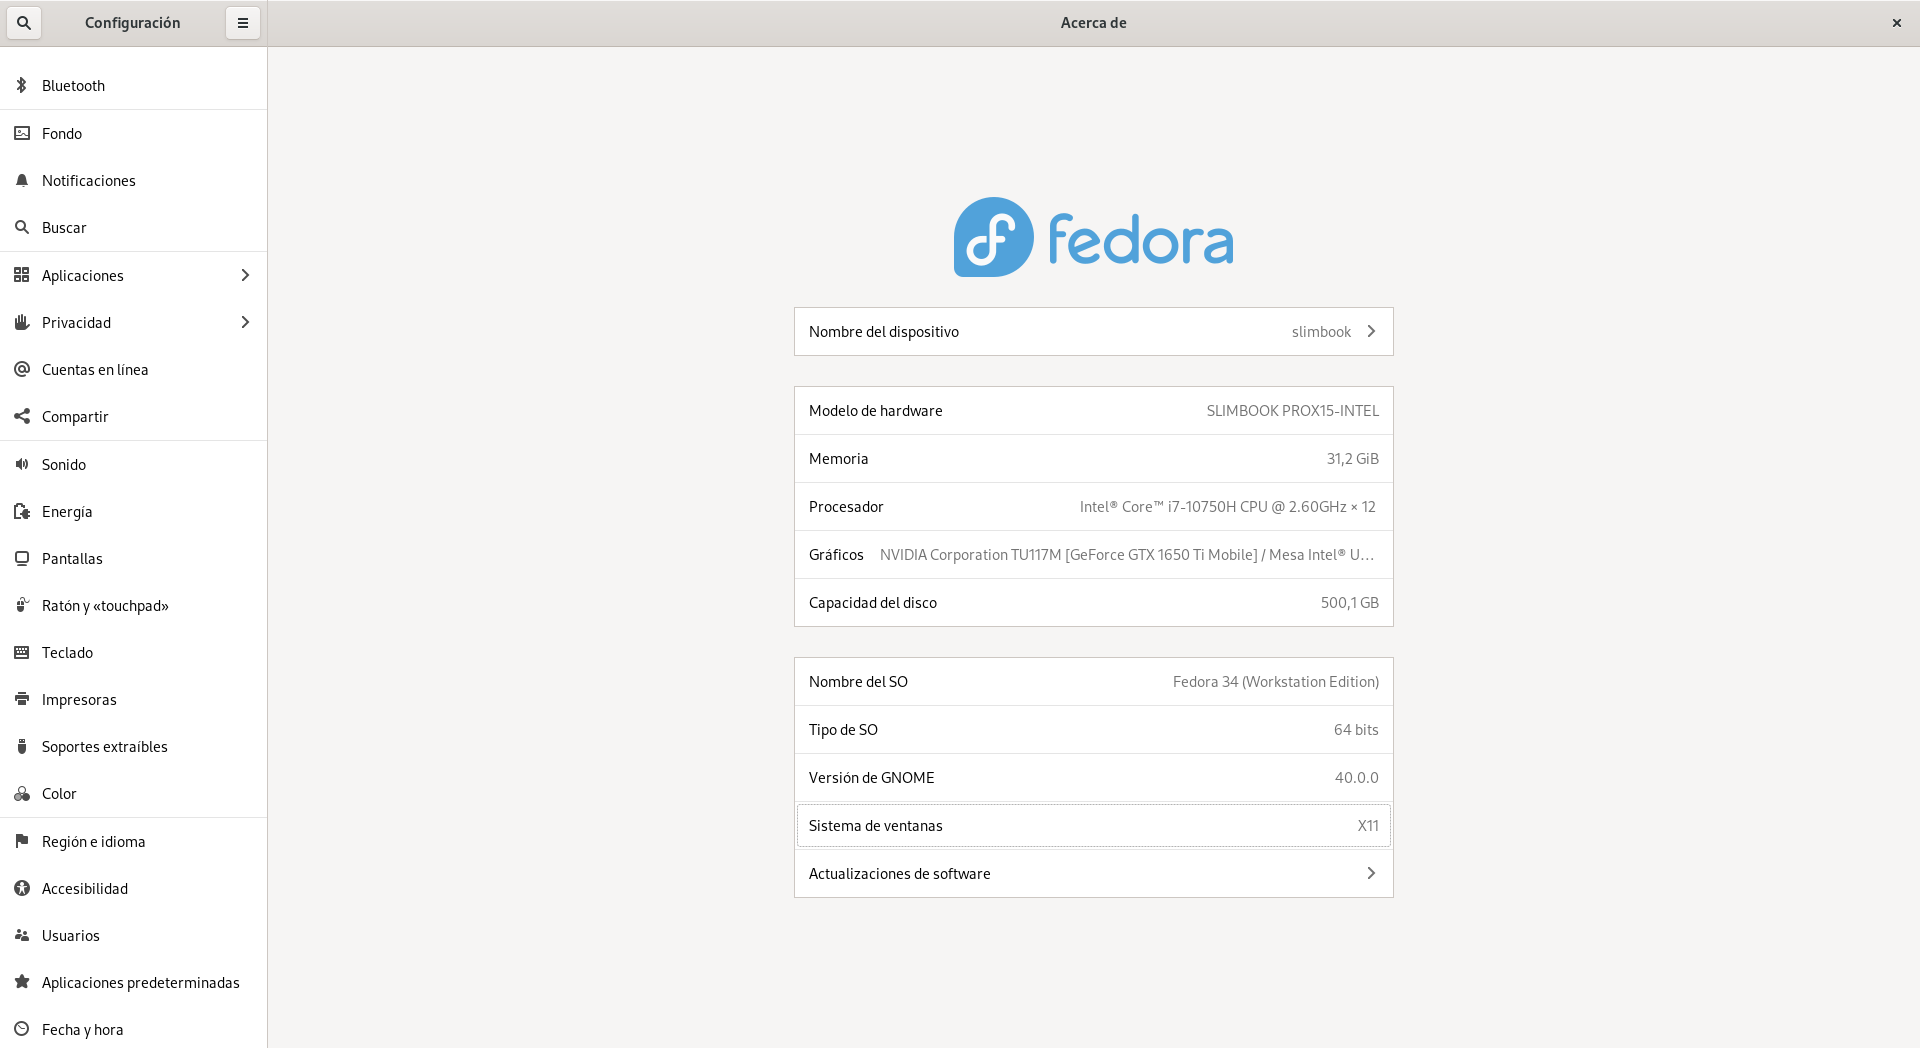The height and width of the screenshot is (1048, 1920).
Task: Click the 64 bits OS type value
Action: point(1356,730)
